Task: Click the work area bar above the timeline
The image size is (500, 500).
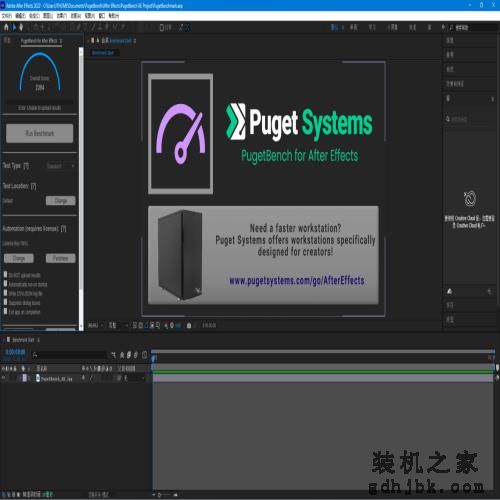Action: click(x=323, y=352)
